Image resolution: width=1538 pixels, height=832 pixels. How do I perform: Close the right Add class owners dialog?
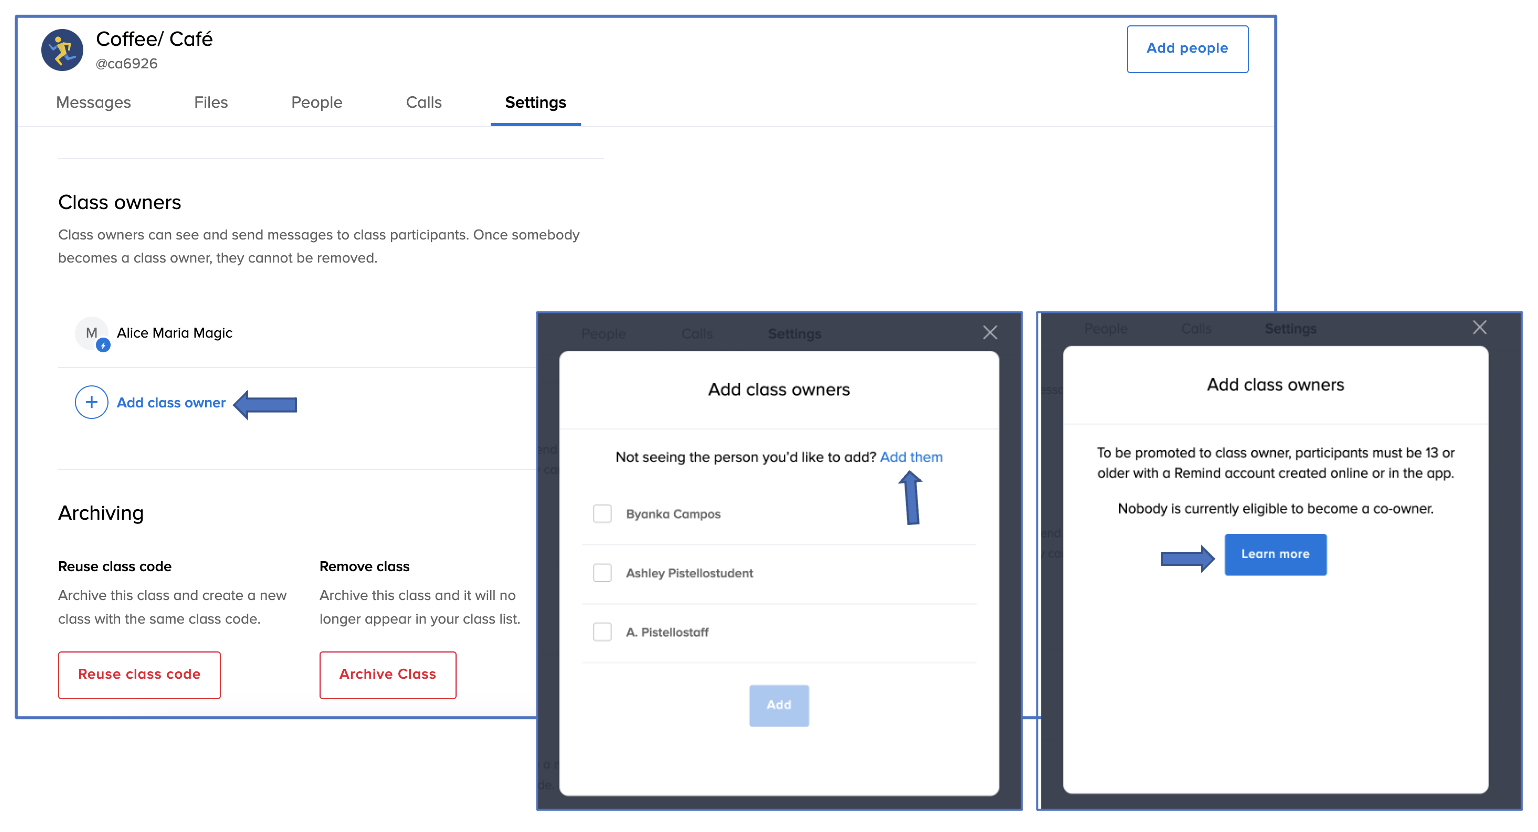1479,328
